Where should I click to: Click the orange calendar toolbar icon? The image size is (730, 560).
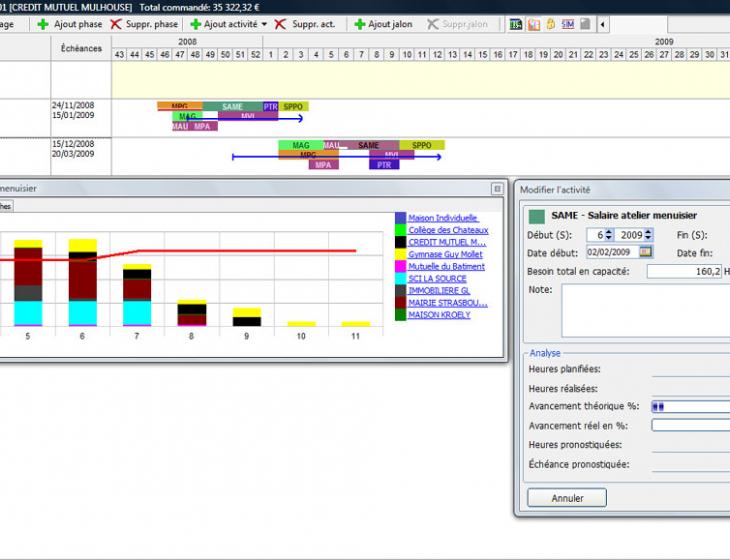pos(534,24)
